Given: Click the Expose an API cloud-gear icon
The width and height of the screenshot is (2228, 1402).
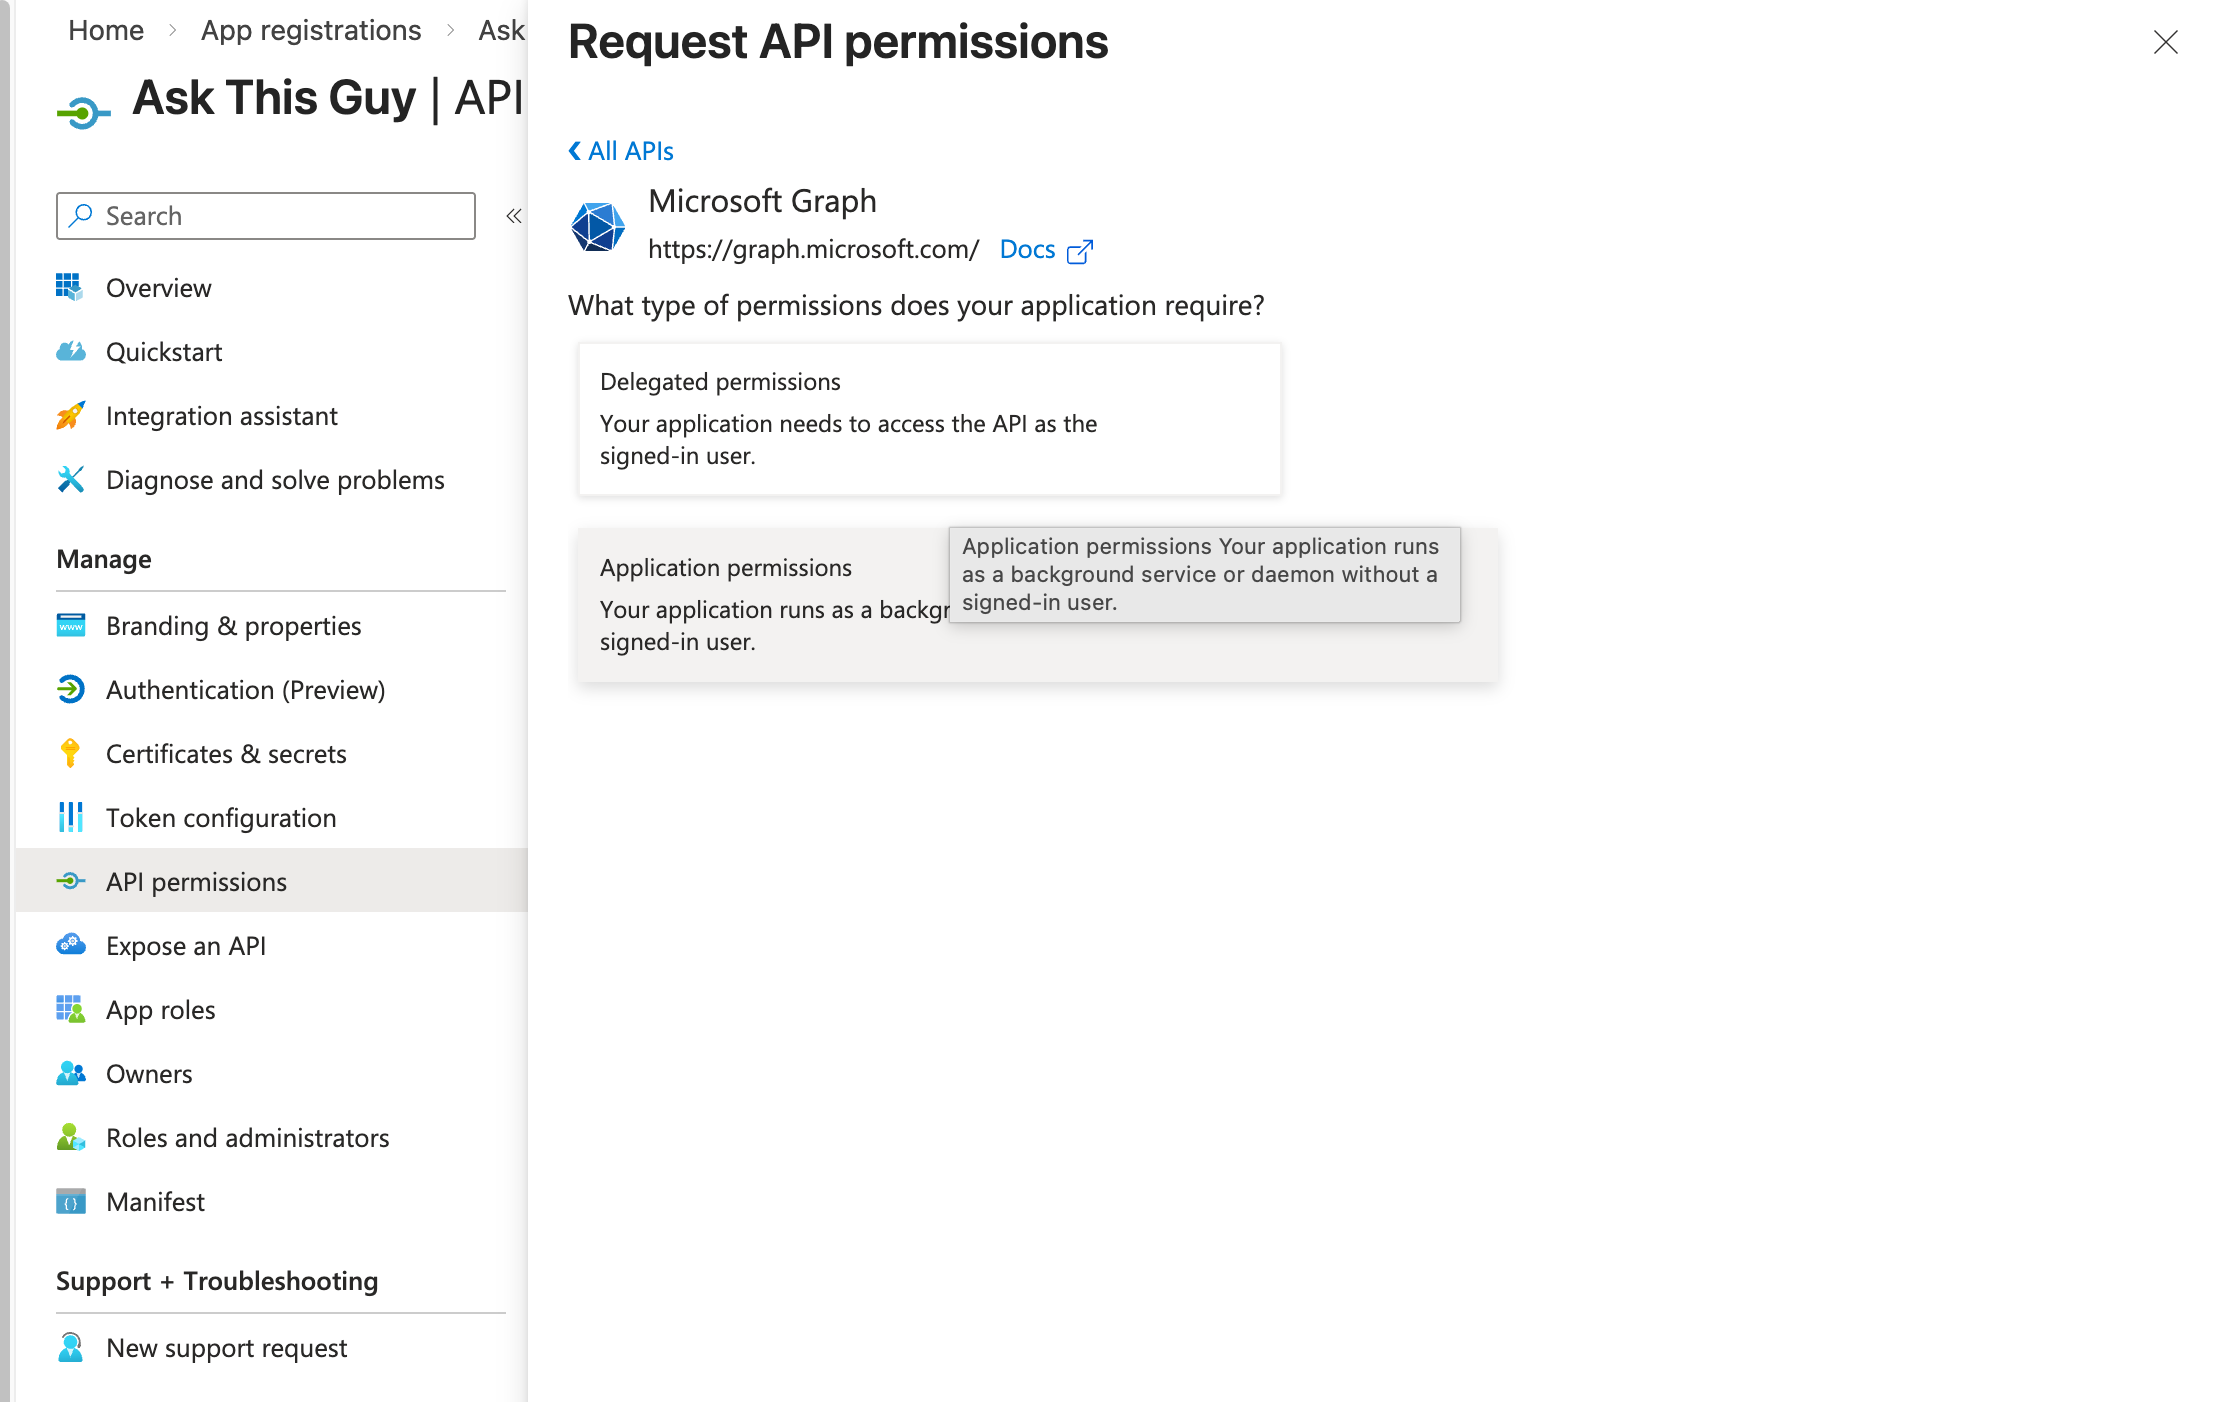Looking at the screenshot, I should pos(71,945).
